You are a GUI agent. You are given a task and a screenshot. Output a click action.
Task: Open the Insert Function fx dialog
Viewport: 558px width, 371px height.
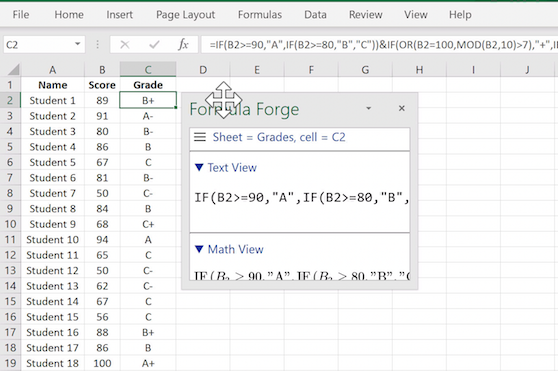[183, 45]
